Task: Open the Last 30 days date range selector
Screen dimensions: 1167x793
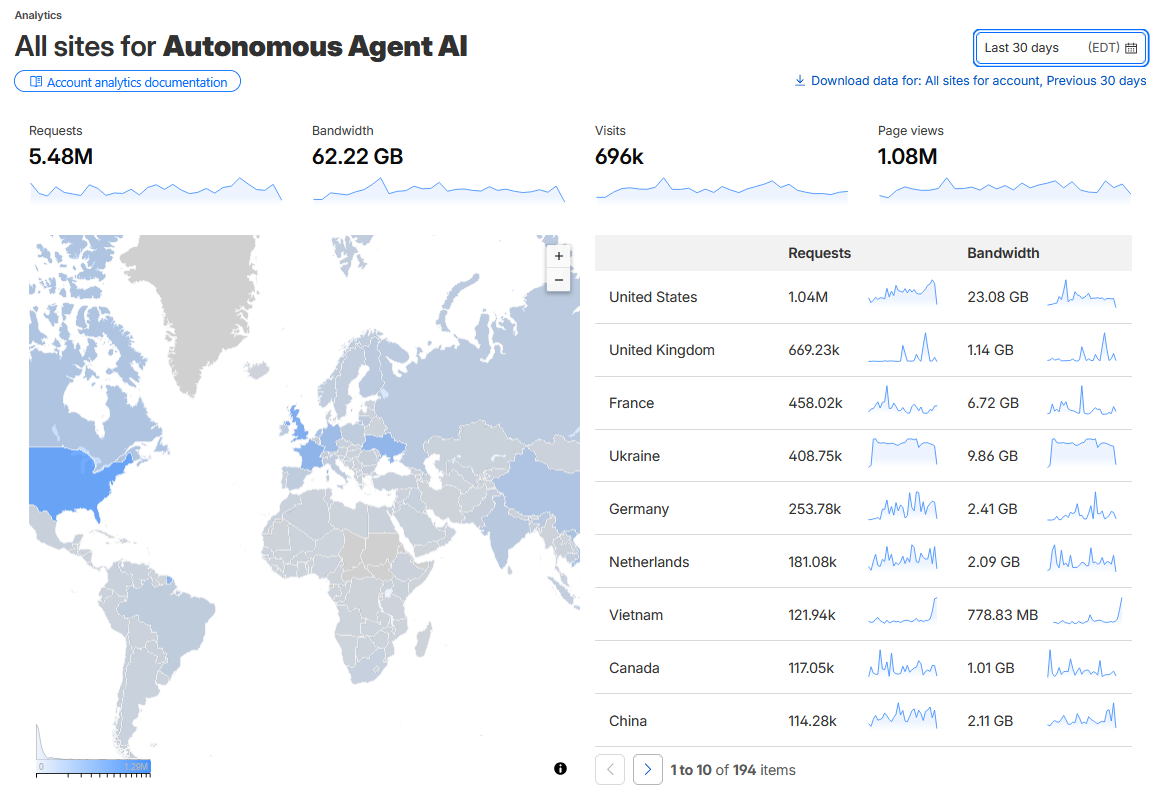Action: click(x=1061, y=48)
